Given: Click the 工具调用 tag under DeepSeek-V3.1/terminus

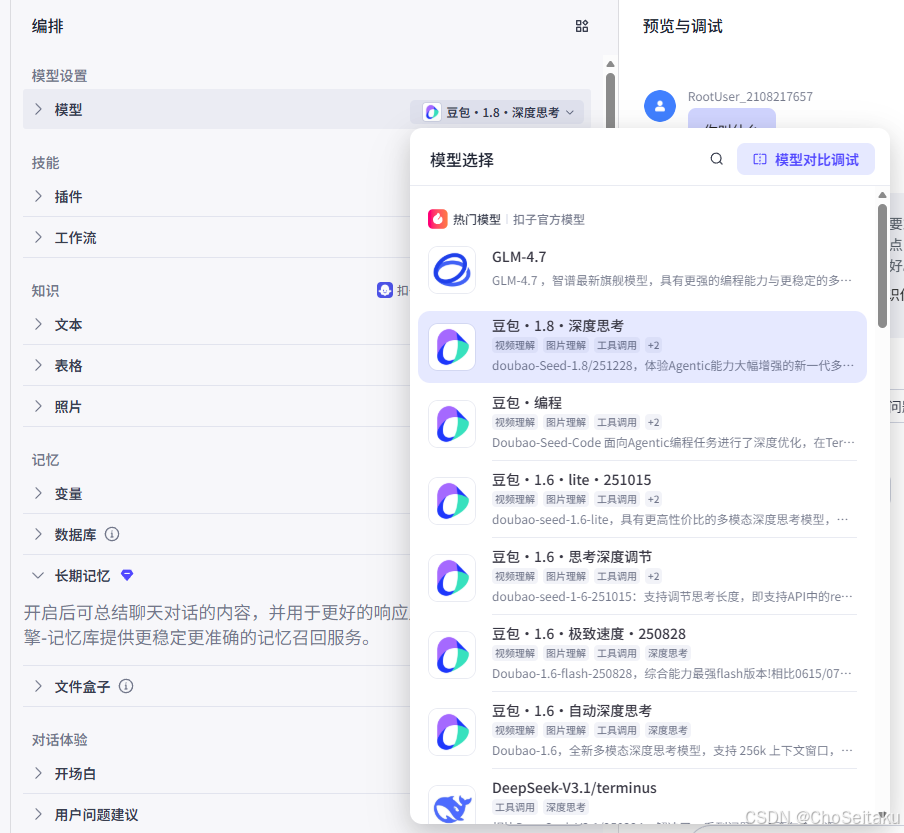Looking at the screenshot, I should 515,807.
